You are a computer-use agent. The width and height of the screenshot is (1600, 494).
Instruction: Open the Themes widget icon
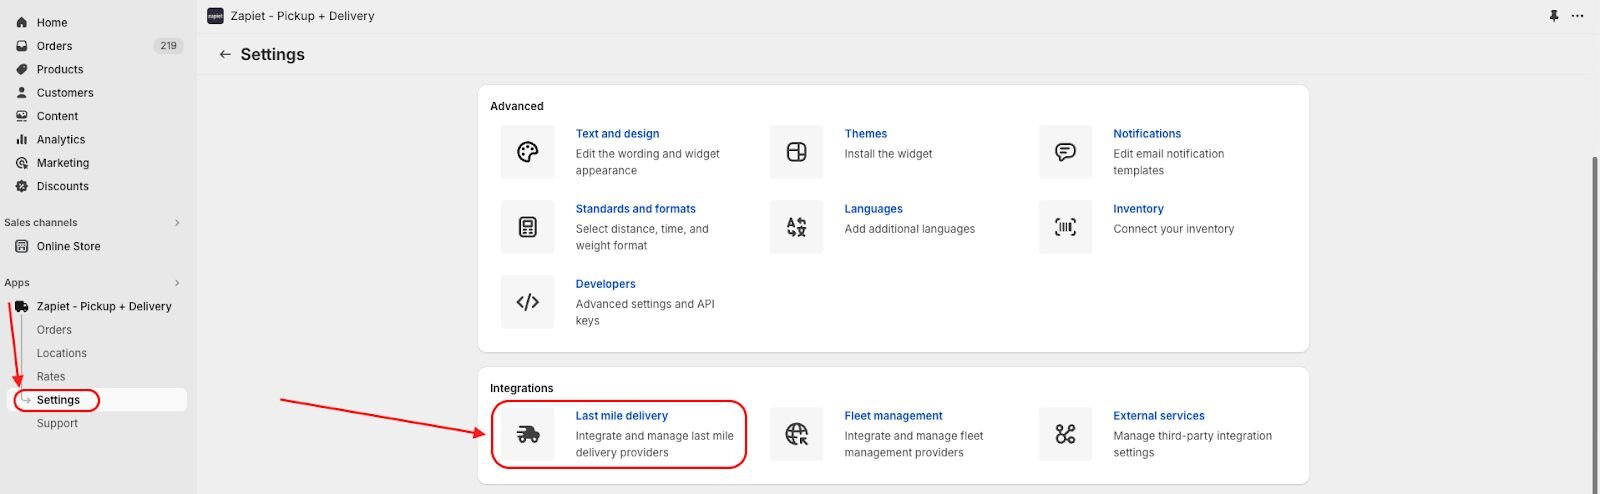(x=796, y=152)
